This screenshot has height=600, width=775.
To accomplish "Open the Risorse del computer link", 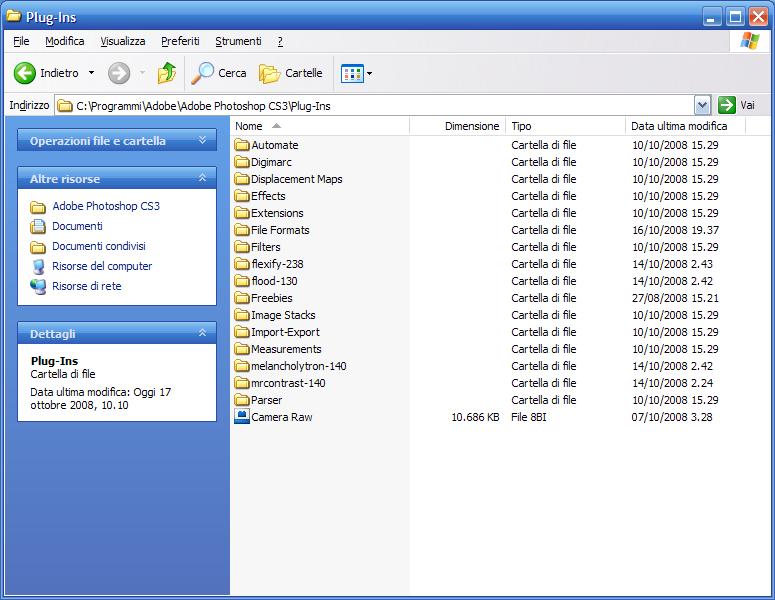I will coord(102,266).
